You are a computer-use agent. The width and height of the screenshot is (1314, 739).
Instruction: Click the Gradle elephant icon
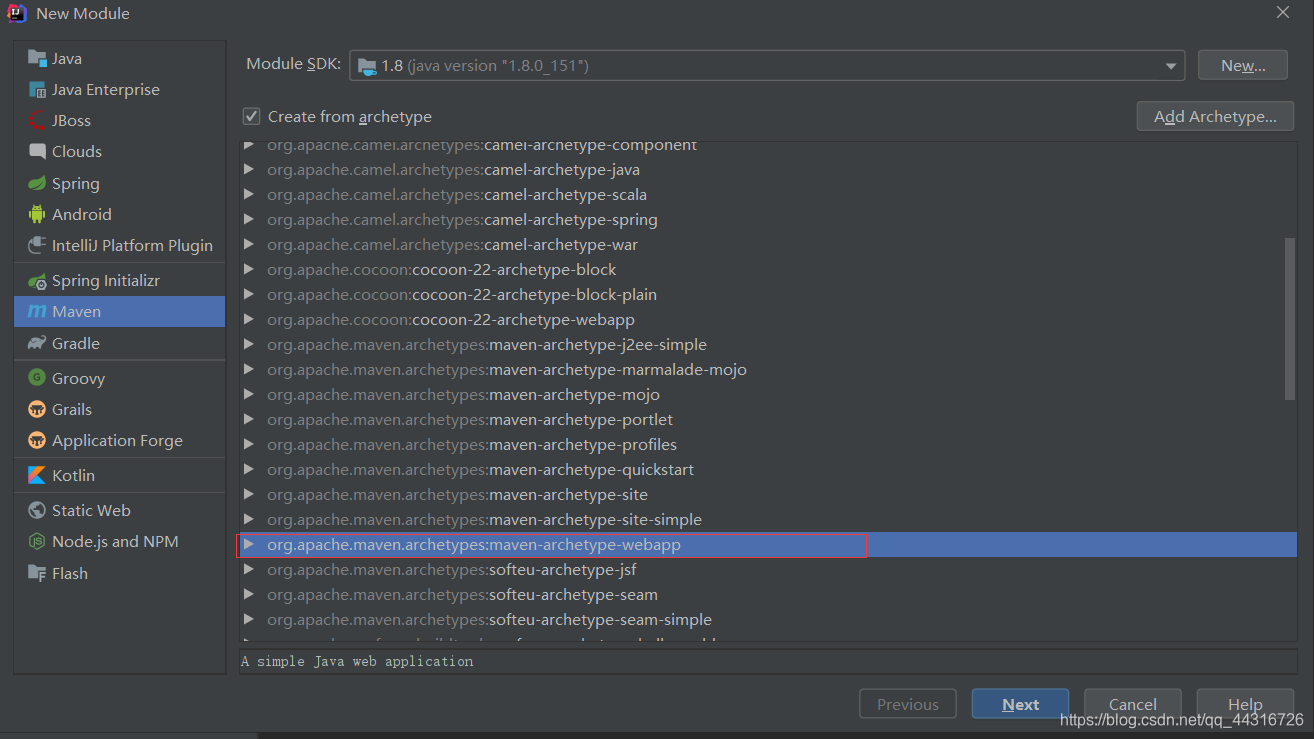point(37,344)
